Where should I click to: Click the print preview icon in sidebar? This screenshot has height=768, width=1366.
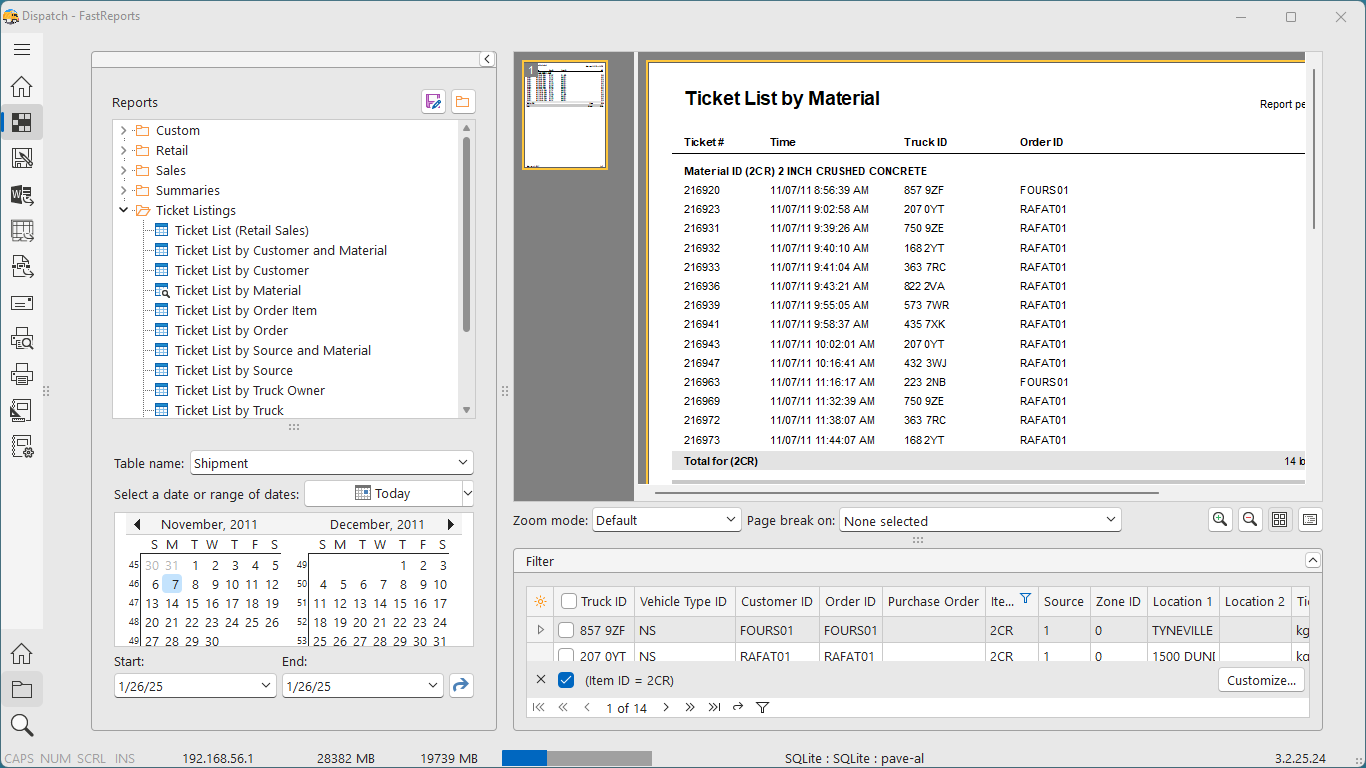click(22, 339)
